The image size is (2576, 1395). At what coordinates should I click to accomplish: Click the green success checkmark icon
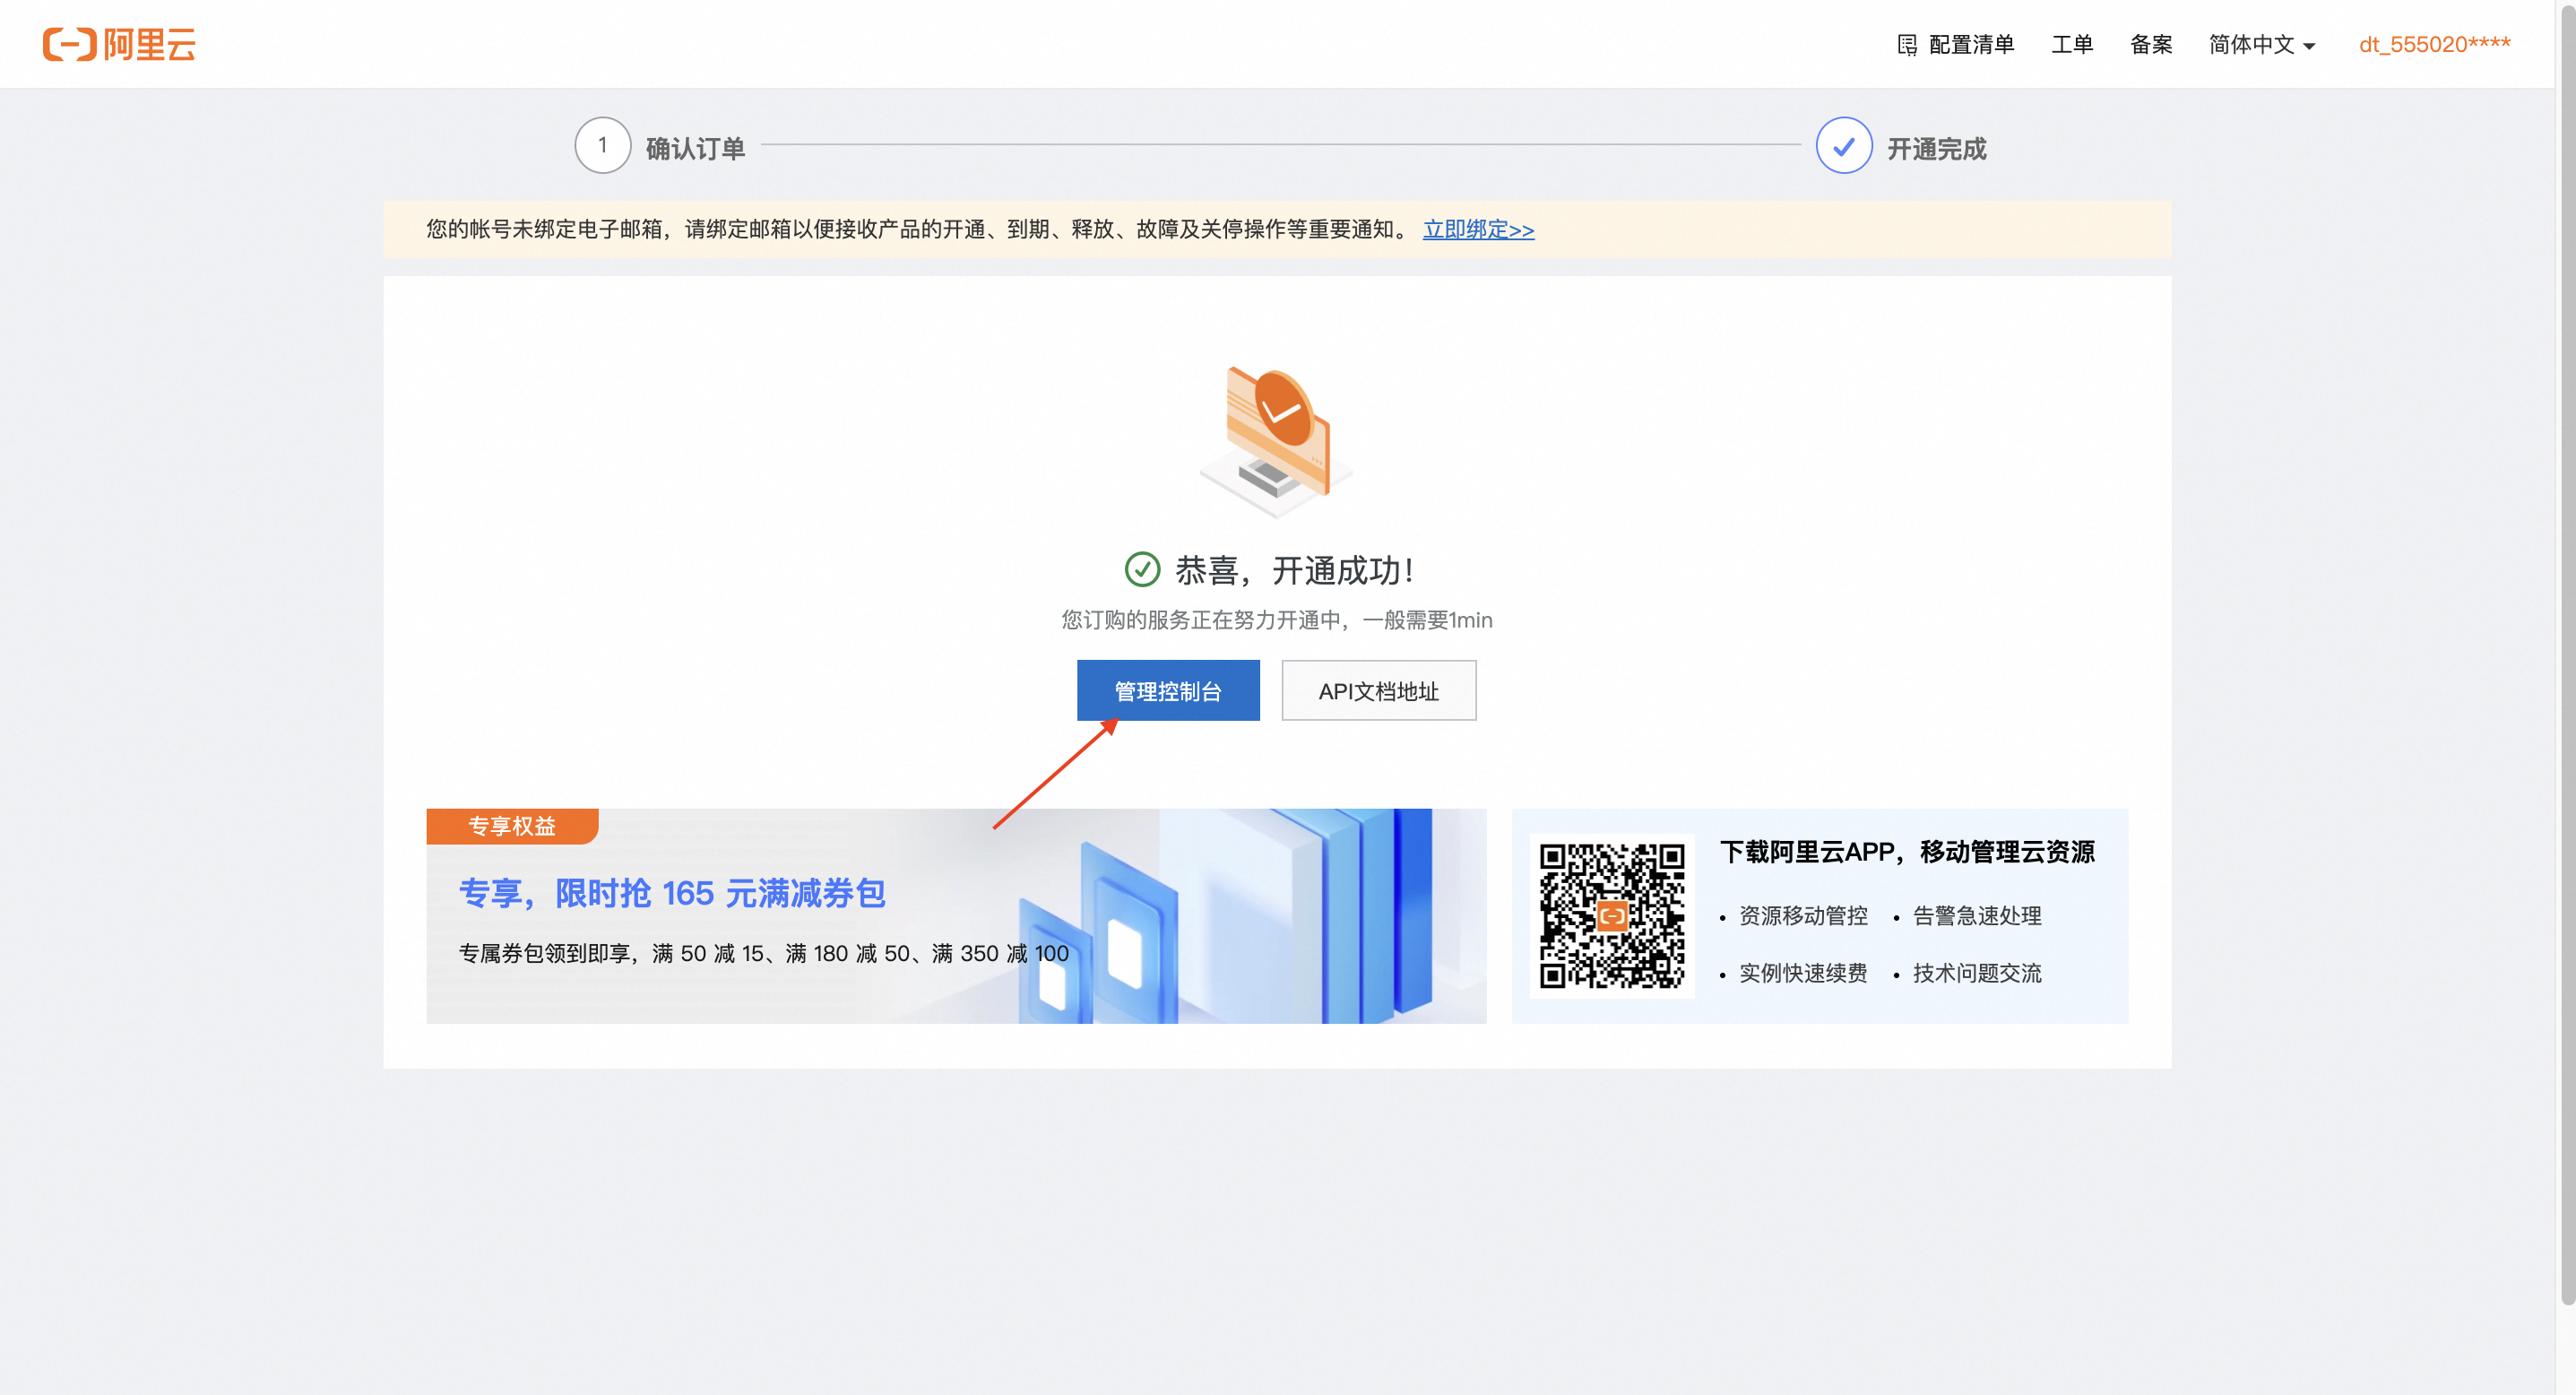tap(1140, 570)
